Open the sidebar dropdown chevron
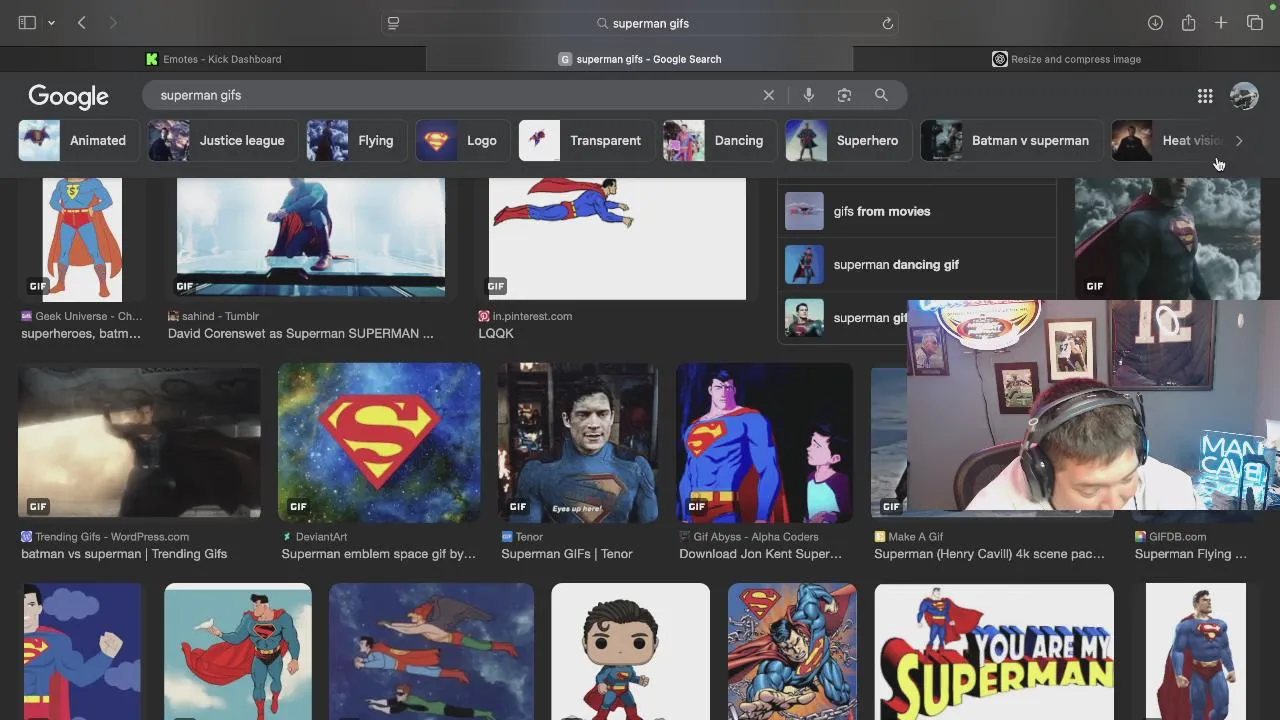 [x=51, y=23]
